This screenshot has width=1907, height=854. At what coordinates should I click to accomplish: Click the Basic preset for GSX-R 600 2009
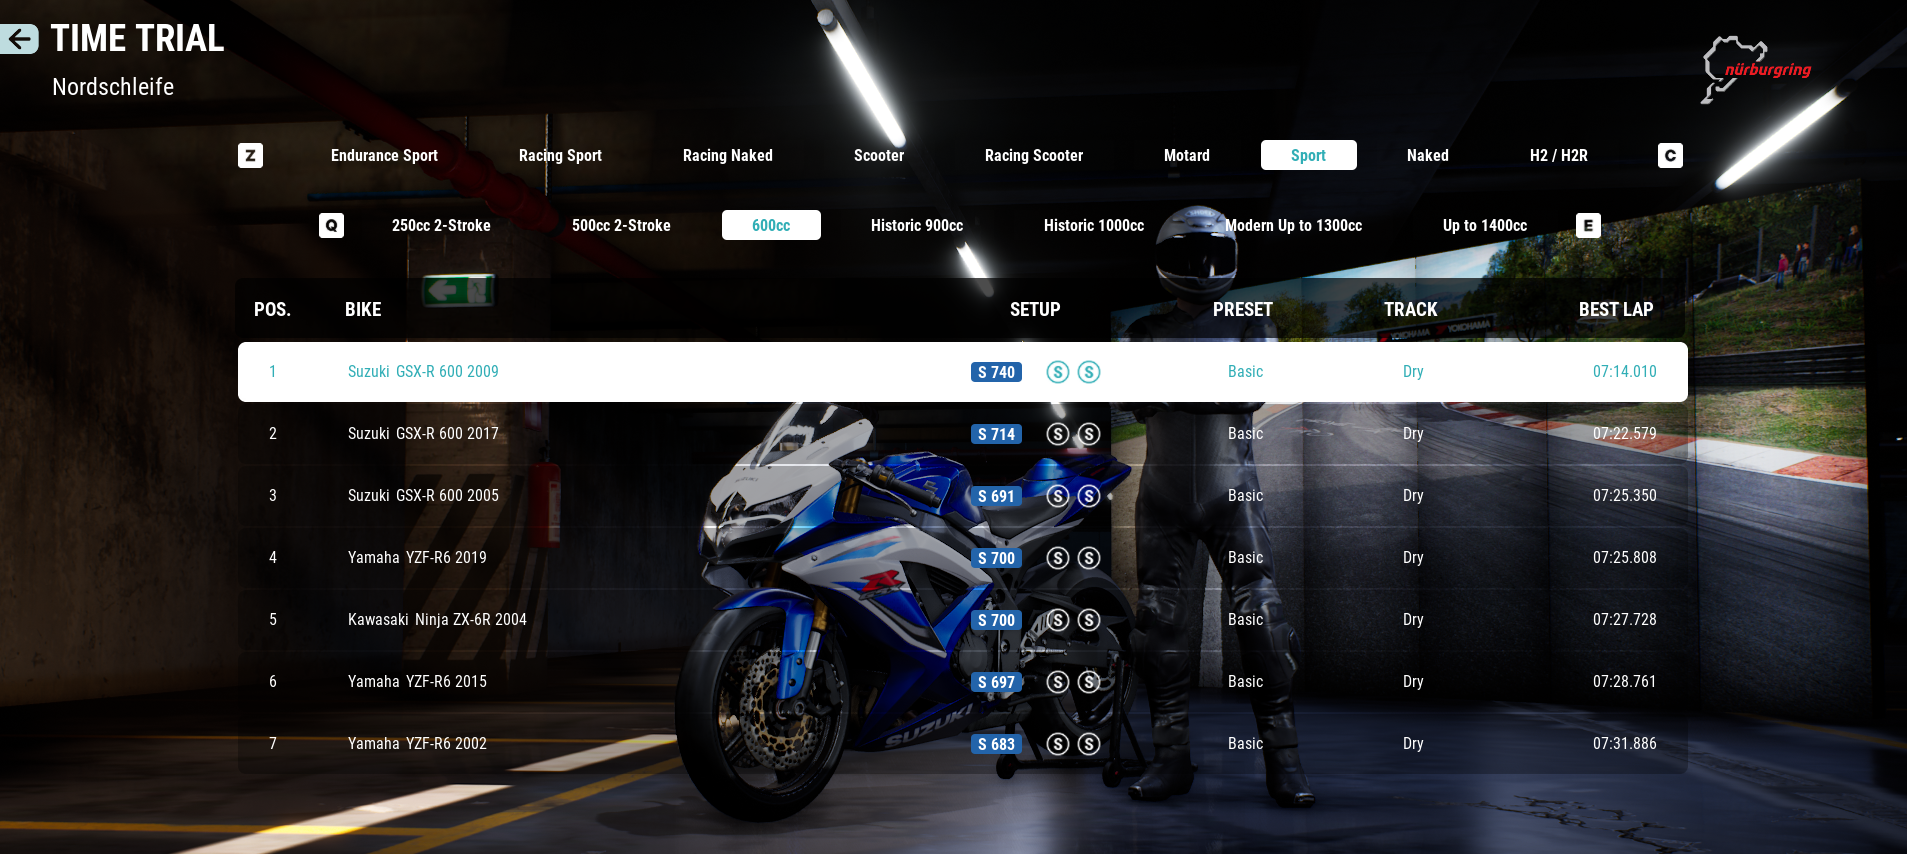(1245, 372)
